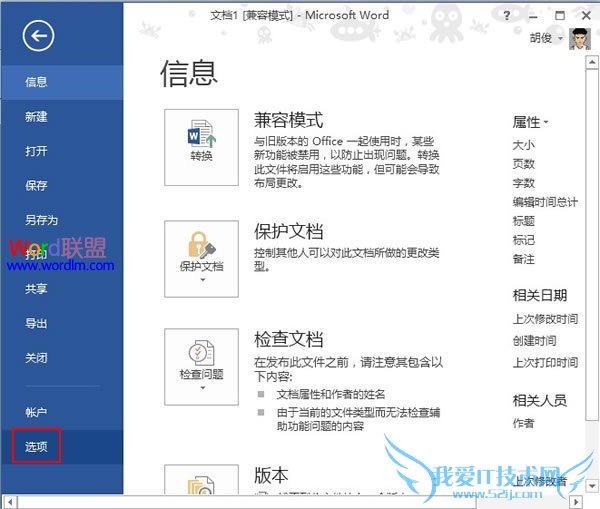Viewport: 600px width, 509px height.
Task: Open 选项 (Options) in the sidebar
Action: click(62, 447)
